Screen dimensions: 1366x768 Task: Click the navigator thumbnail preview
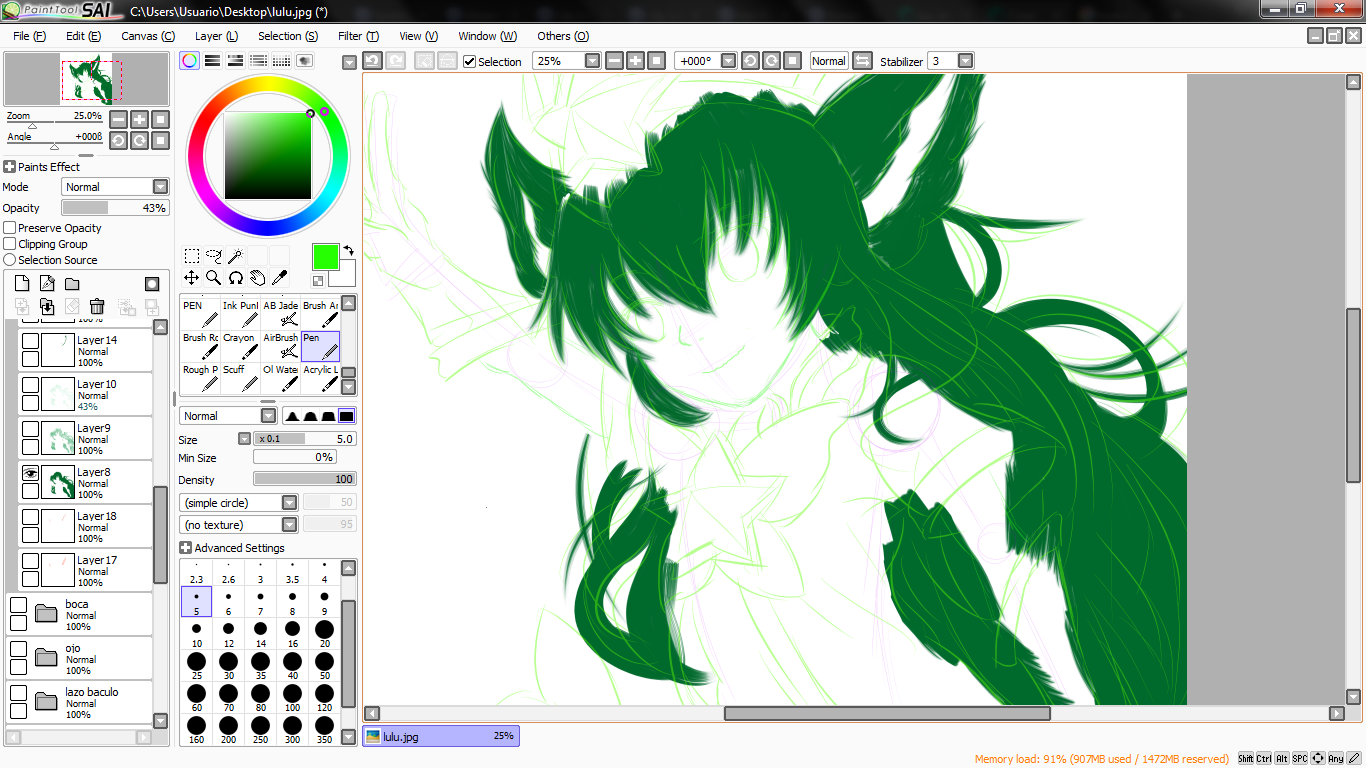tap(86, 79)
